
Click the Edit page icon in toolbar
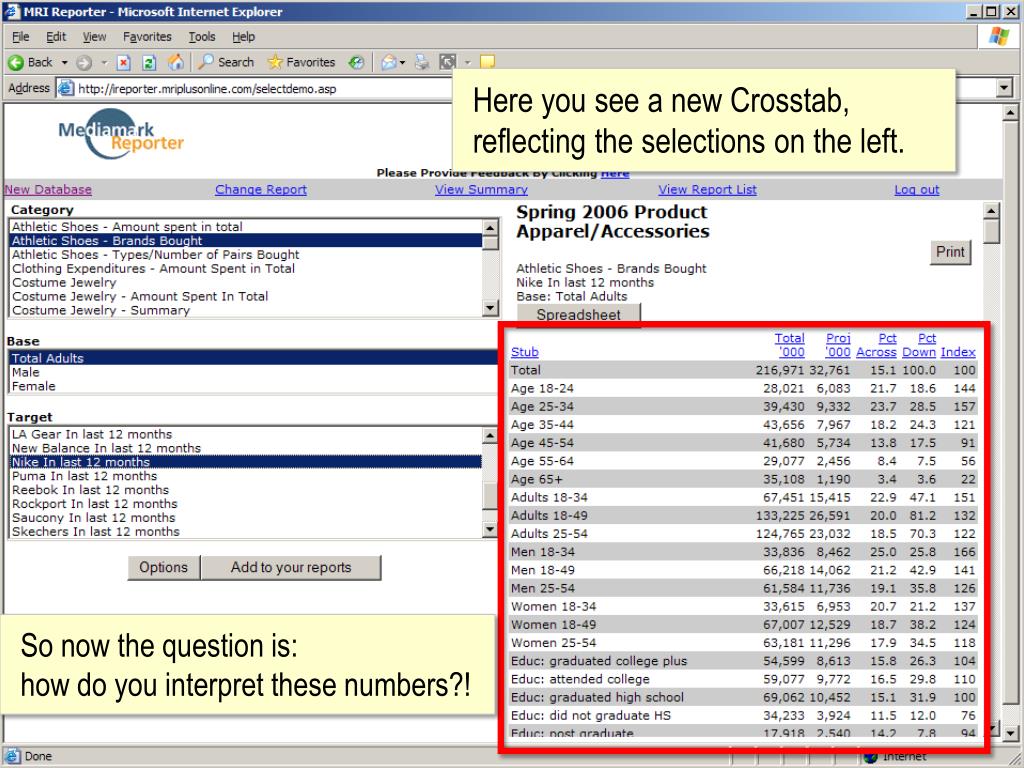click(448, 63)
